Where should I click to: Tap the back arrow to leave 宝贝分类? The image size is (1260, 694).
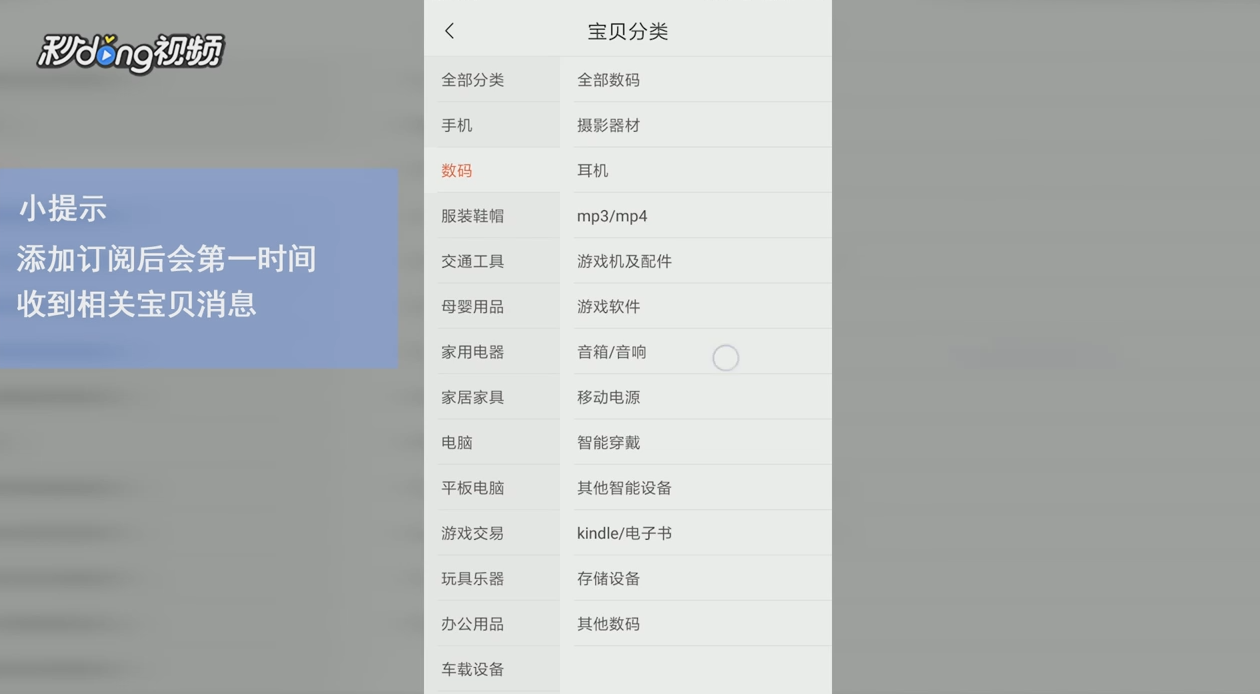(449, 30)
